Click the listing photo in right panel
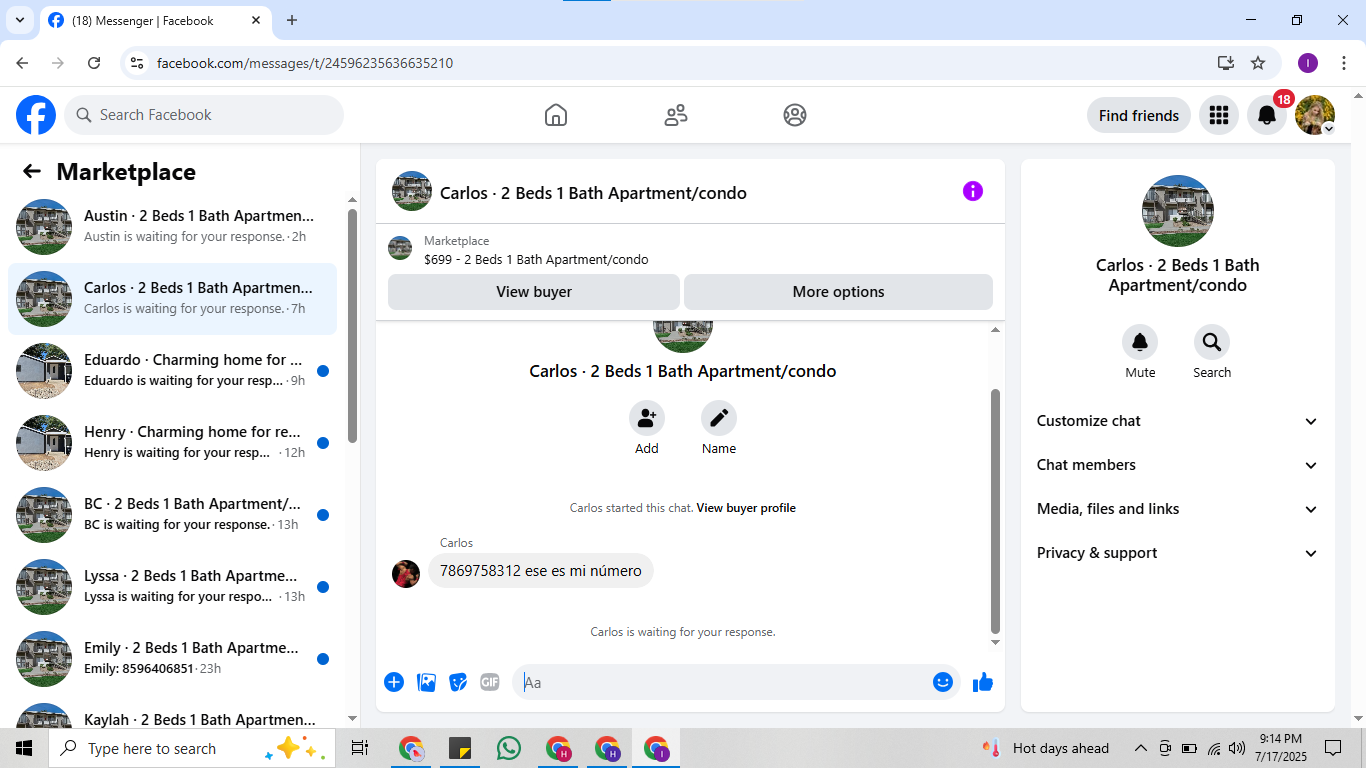Image resolution: width=1366 pixels, height=768 pixels. click(1178, 211)
